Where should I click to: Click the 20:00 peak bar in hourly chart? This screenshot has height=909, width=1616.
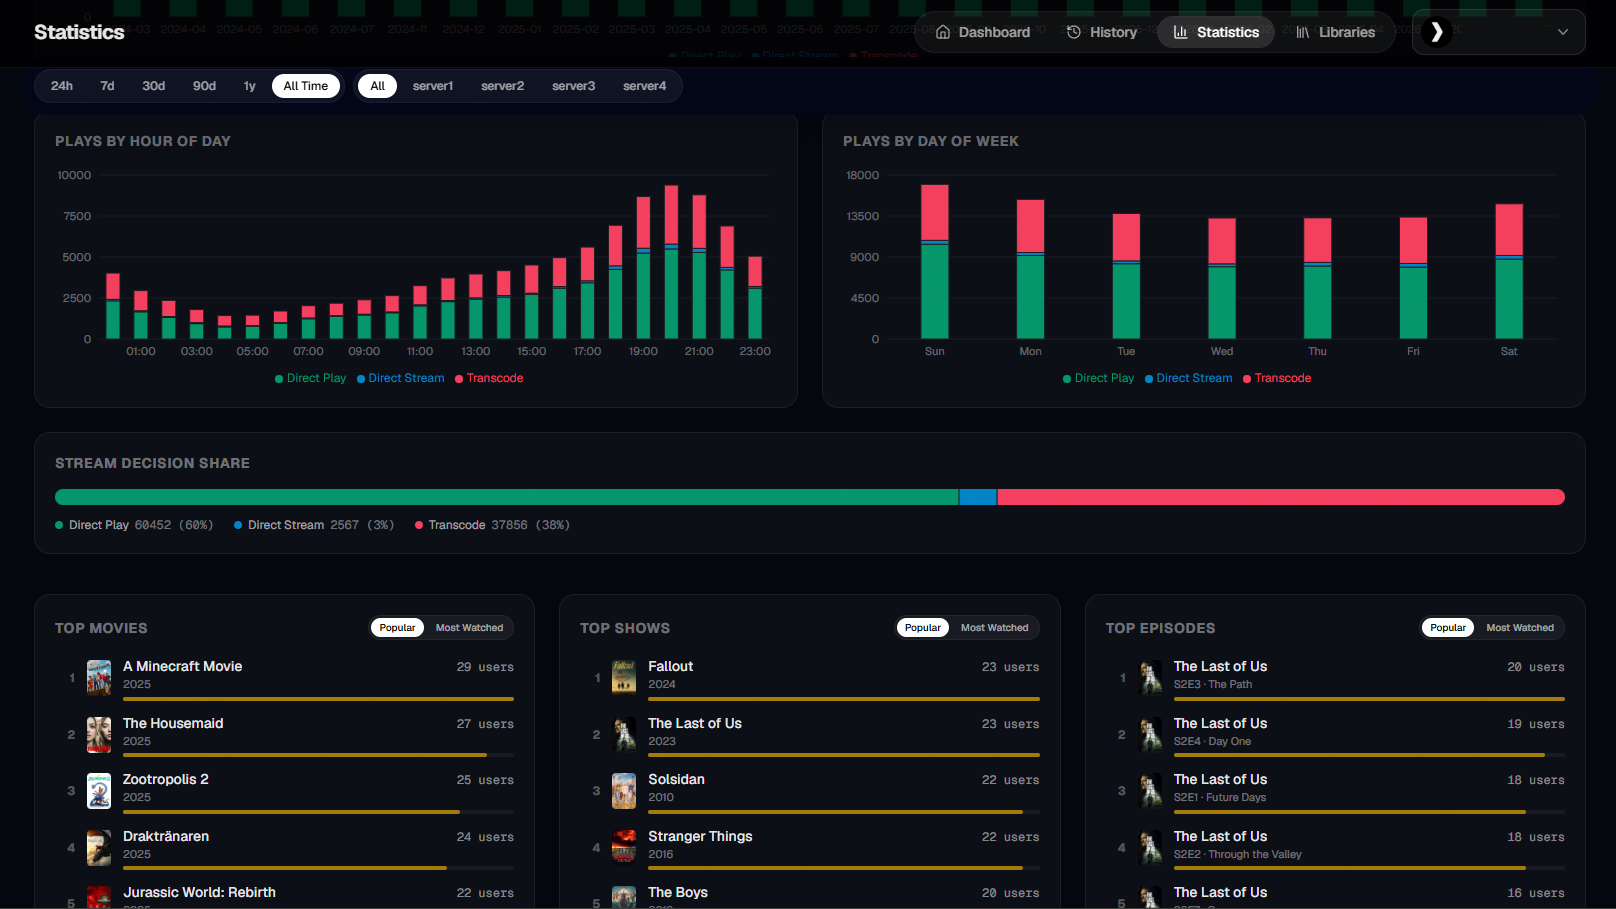(x=671, y=262)
